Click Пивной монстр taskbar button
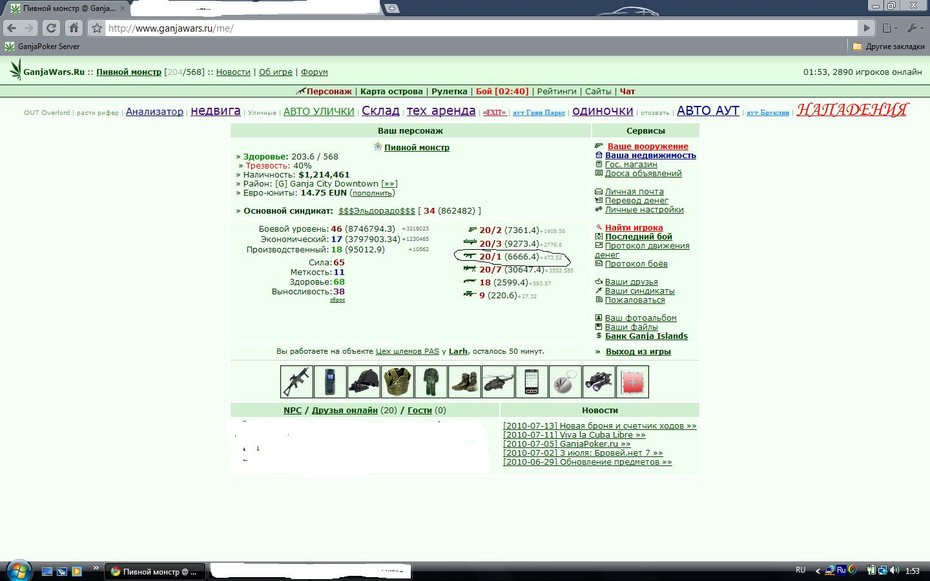 click(x=155, y=572)
